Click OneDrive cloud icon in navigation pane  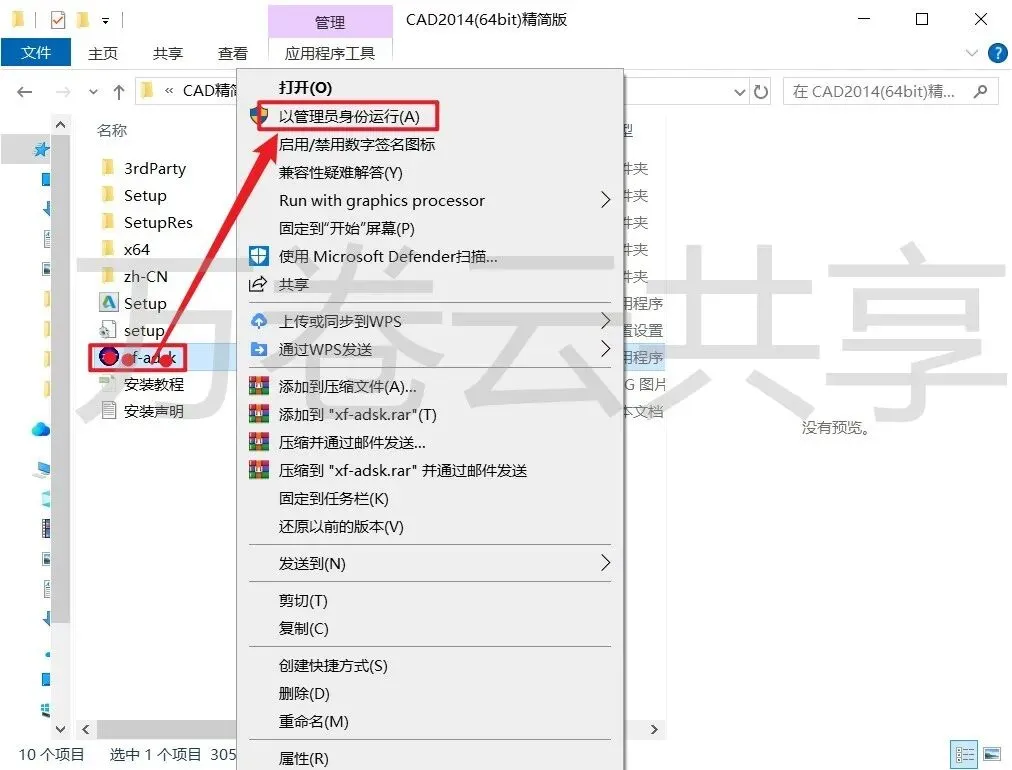pos(41,429)
